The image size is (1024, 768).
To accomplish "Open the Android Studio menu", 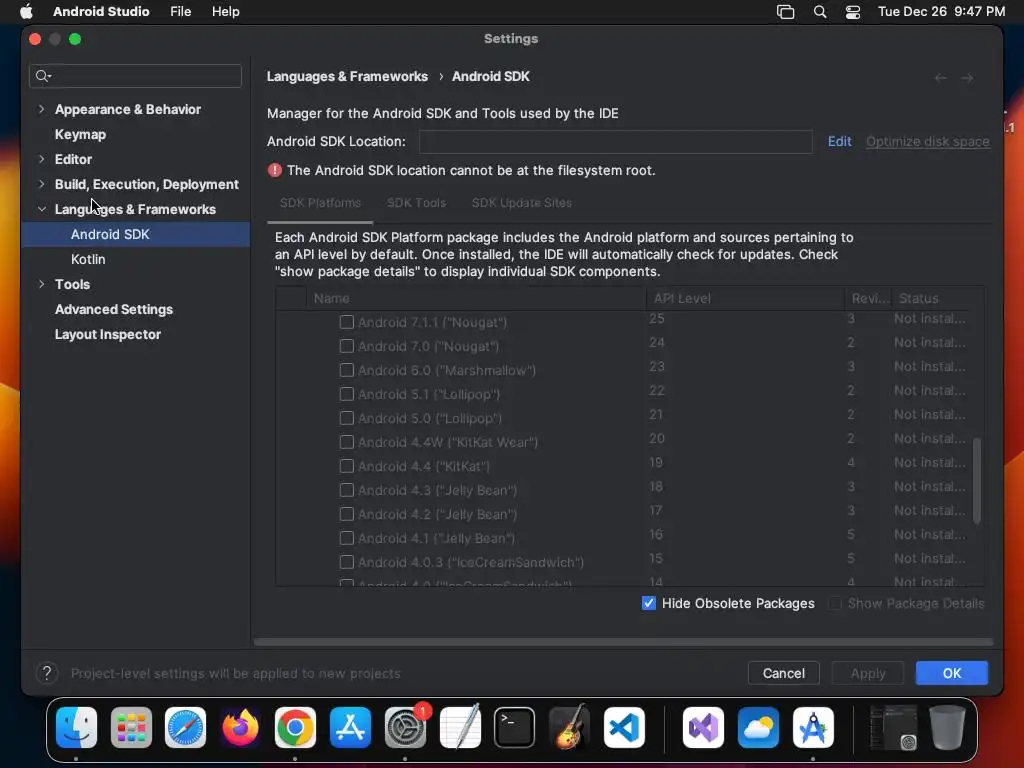I will pos(101,12).
